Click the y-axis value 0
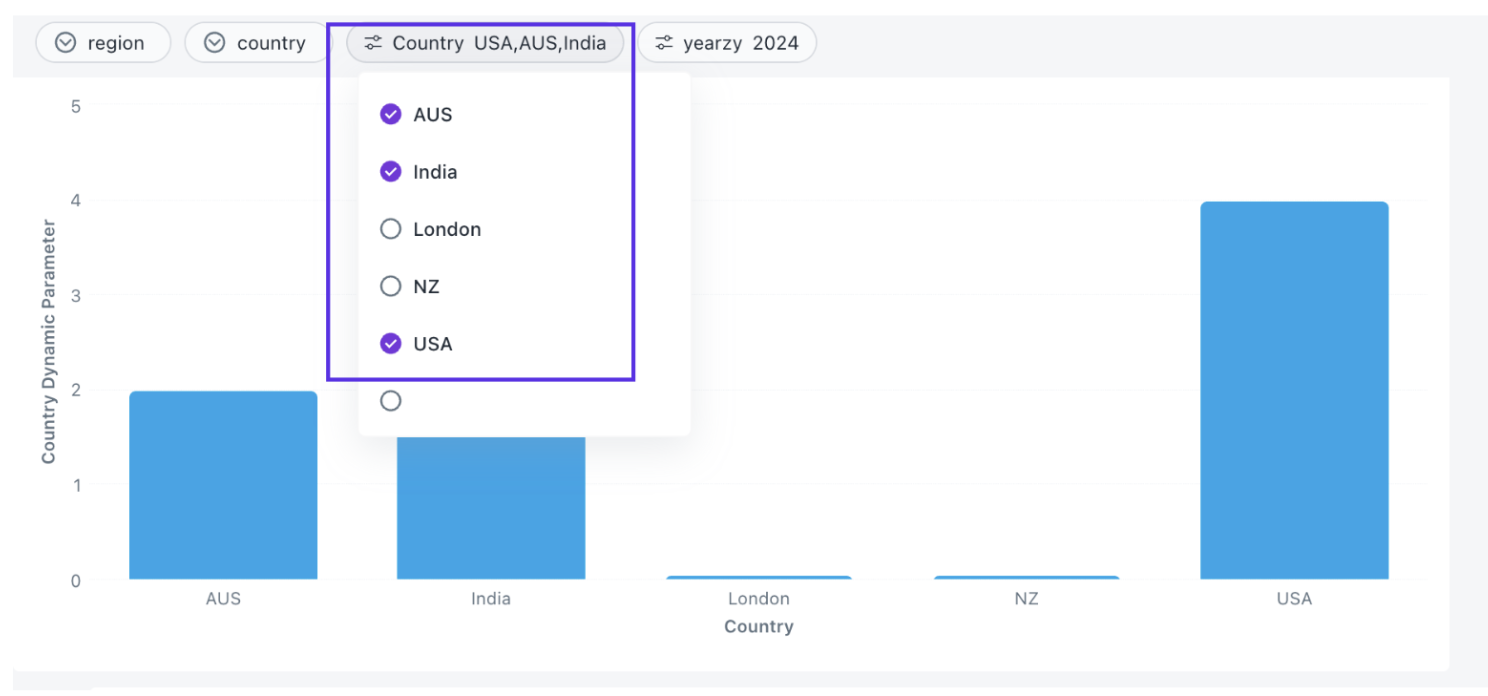 (x=76, y=580)
